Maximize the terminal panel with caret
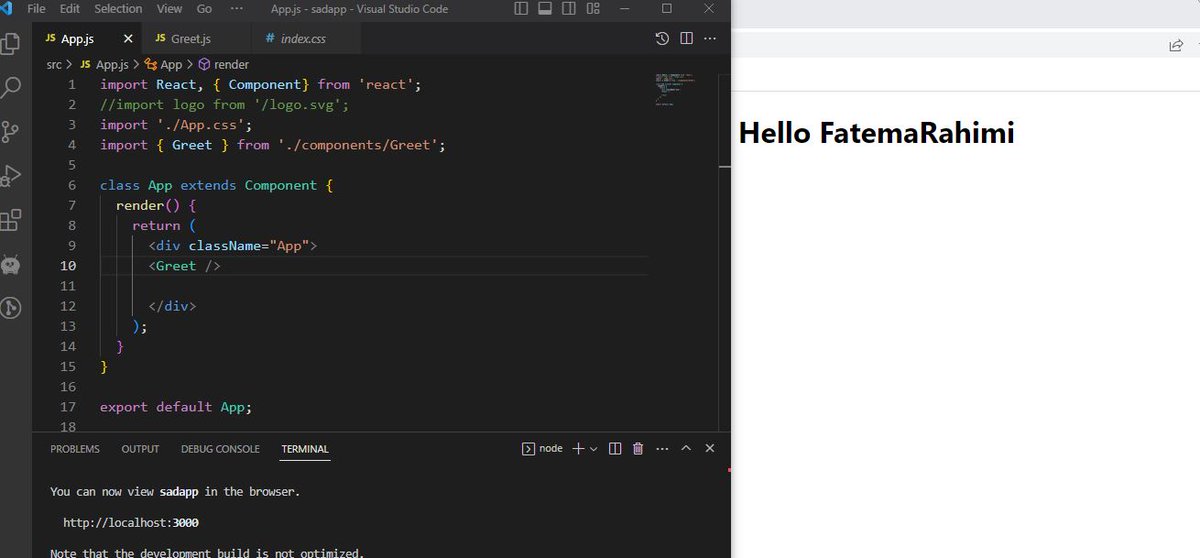 686,449
